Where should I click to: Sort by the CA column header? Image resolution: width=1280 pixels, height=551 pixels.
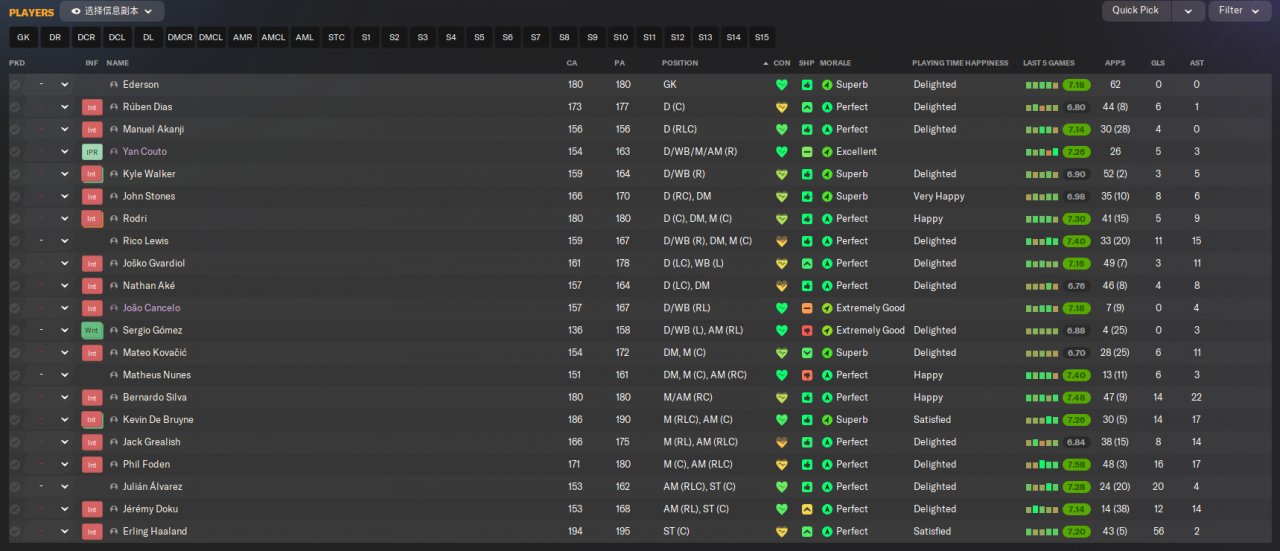point(573,63)
